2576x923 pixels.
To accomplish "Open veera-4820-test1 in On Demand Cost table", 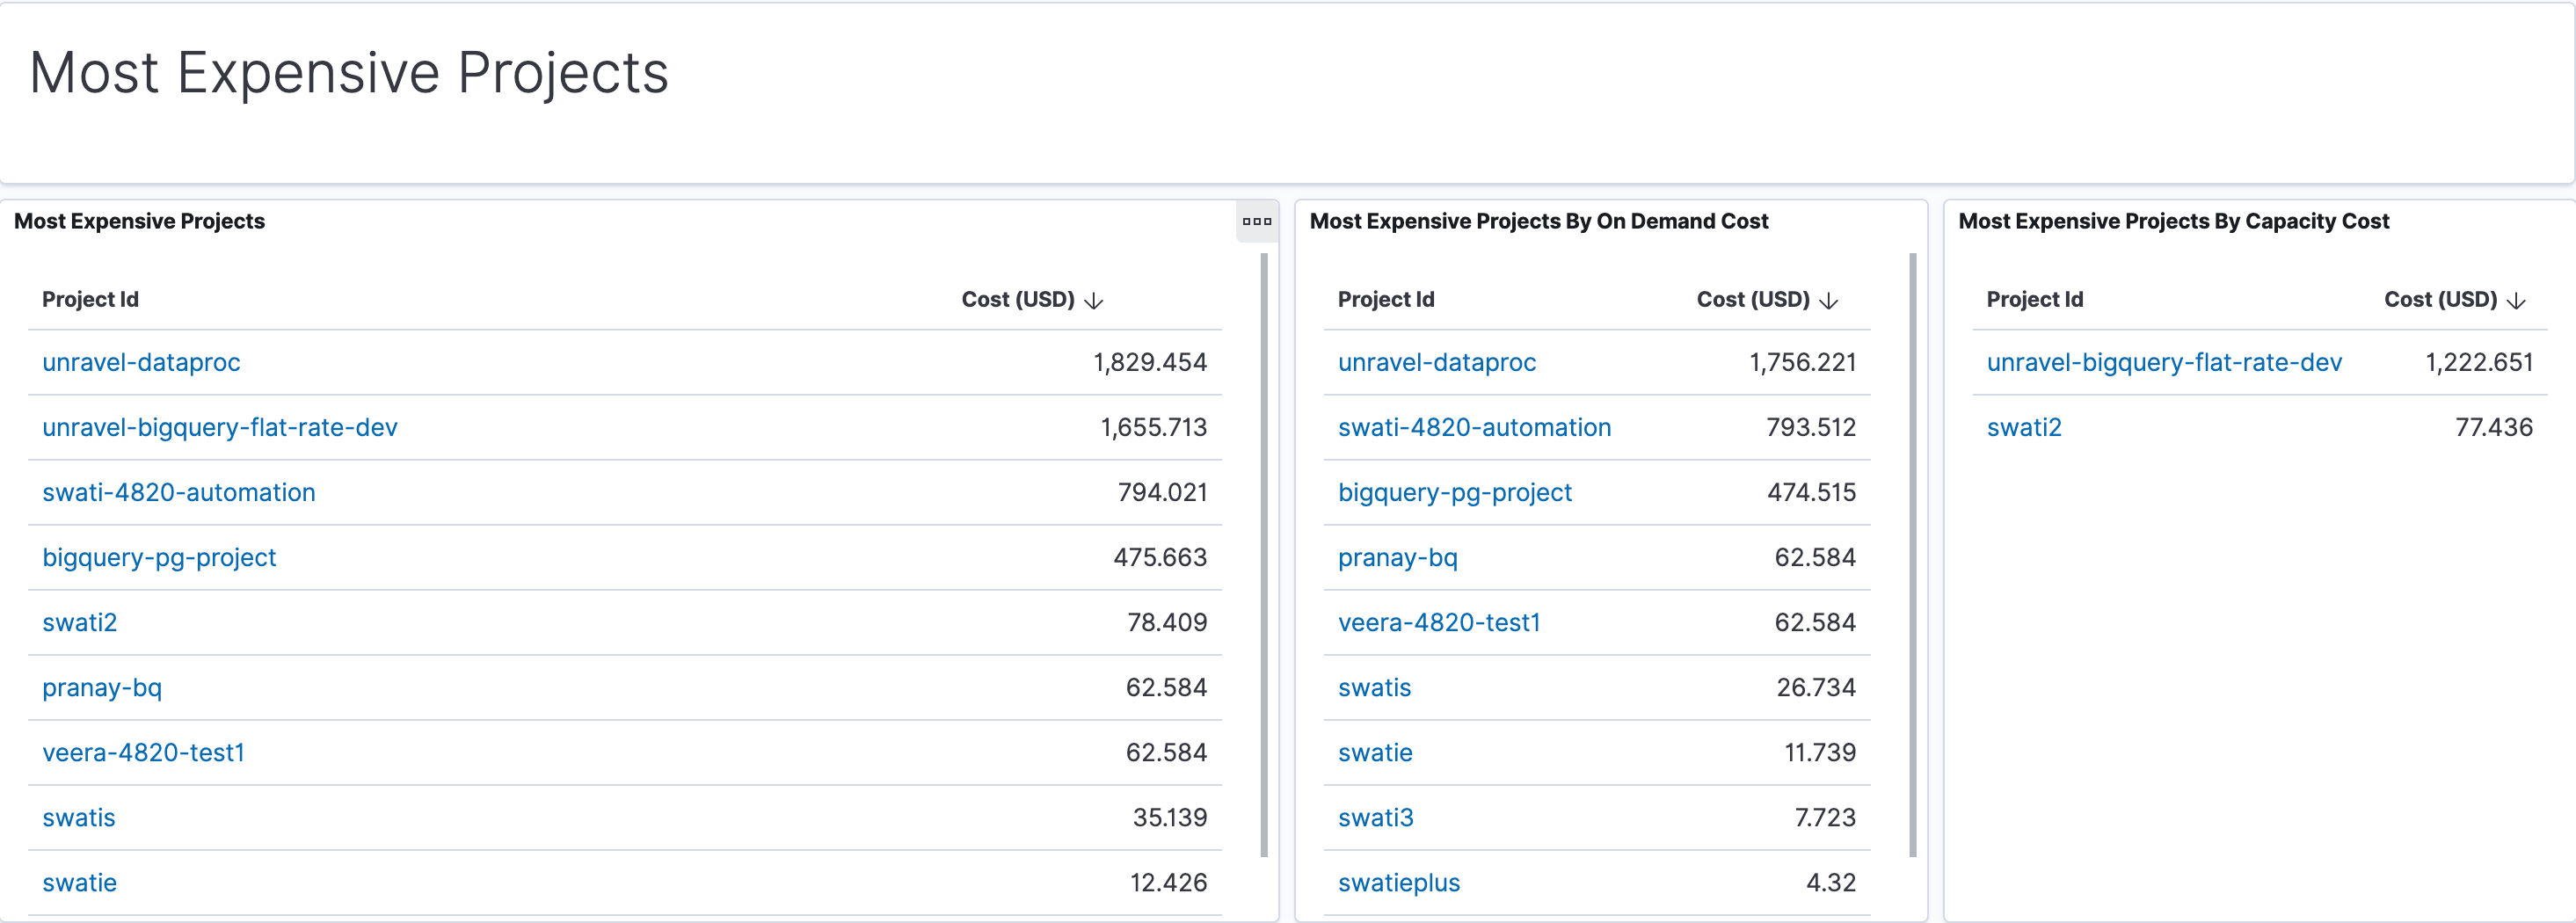I will (1440, 622).
